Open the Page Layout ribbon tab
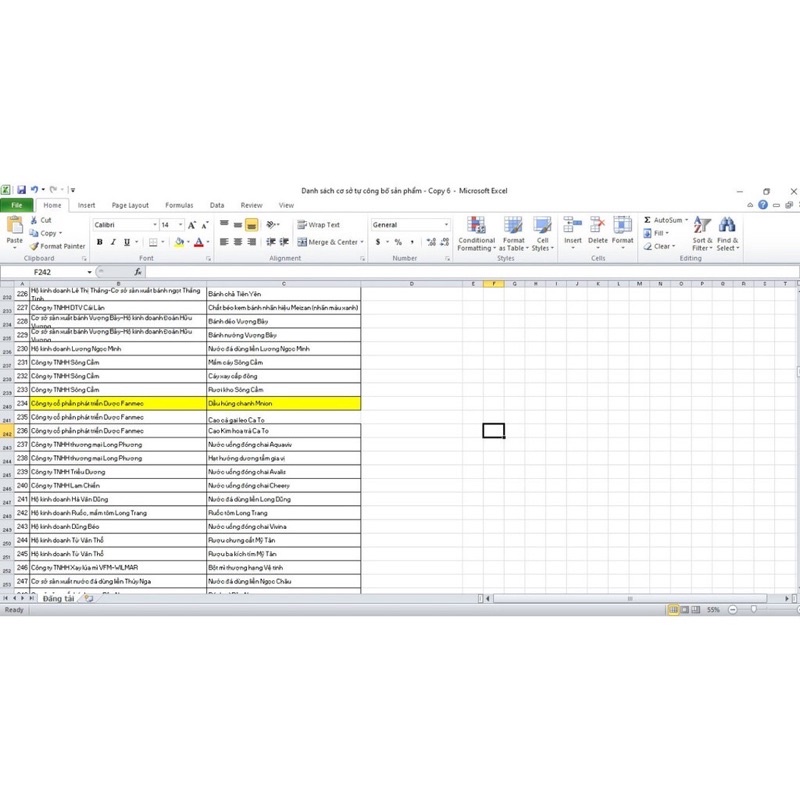Screen dimensions: 800x800 coord(130,205)
